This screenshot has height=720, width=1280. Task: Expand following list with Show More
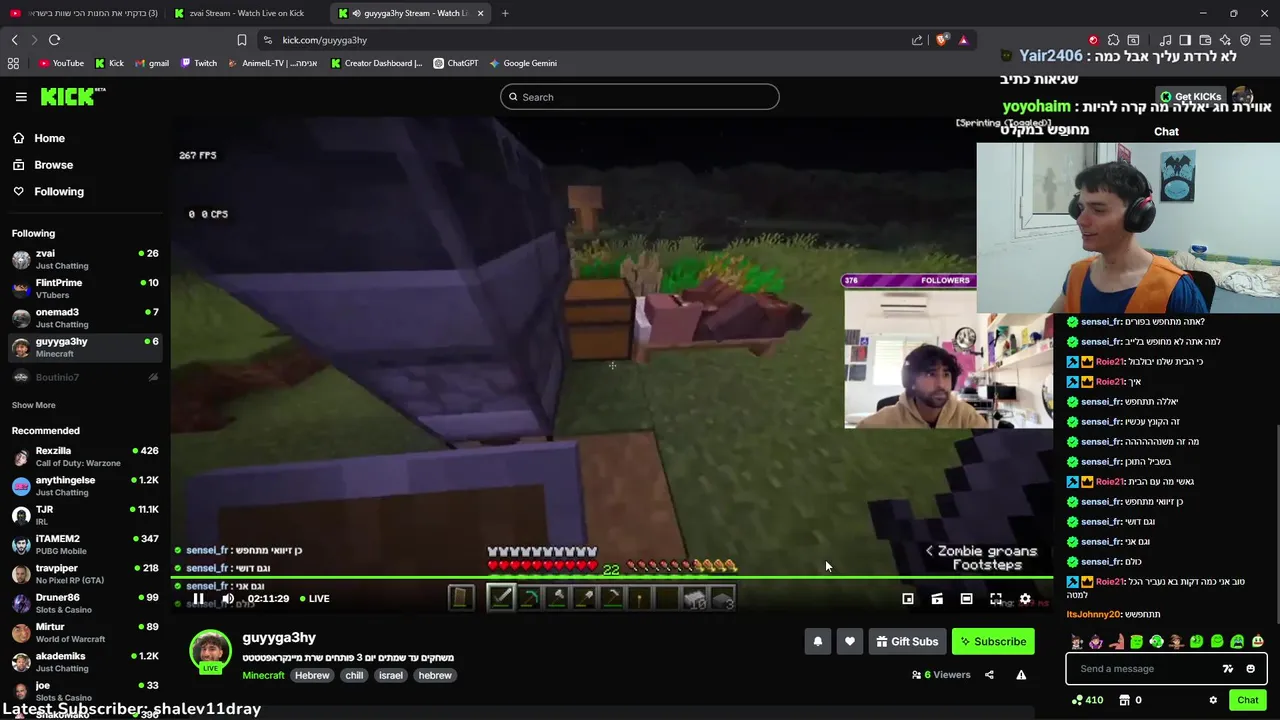click(33, 405)
